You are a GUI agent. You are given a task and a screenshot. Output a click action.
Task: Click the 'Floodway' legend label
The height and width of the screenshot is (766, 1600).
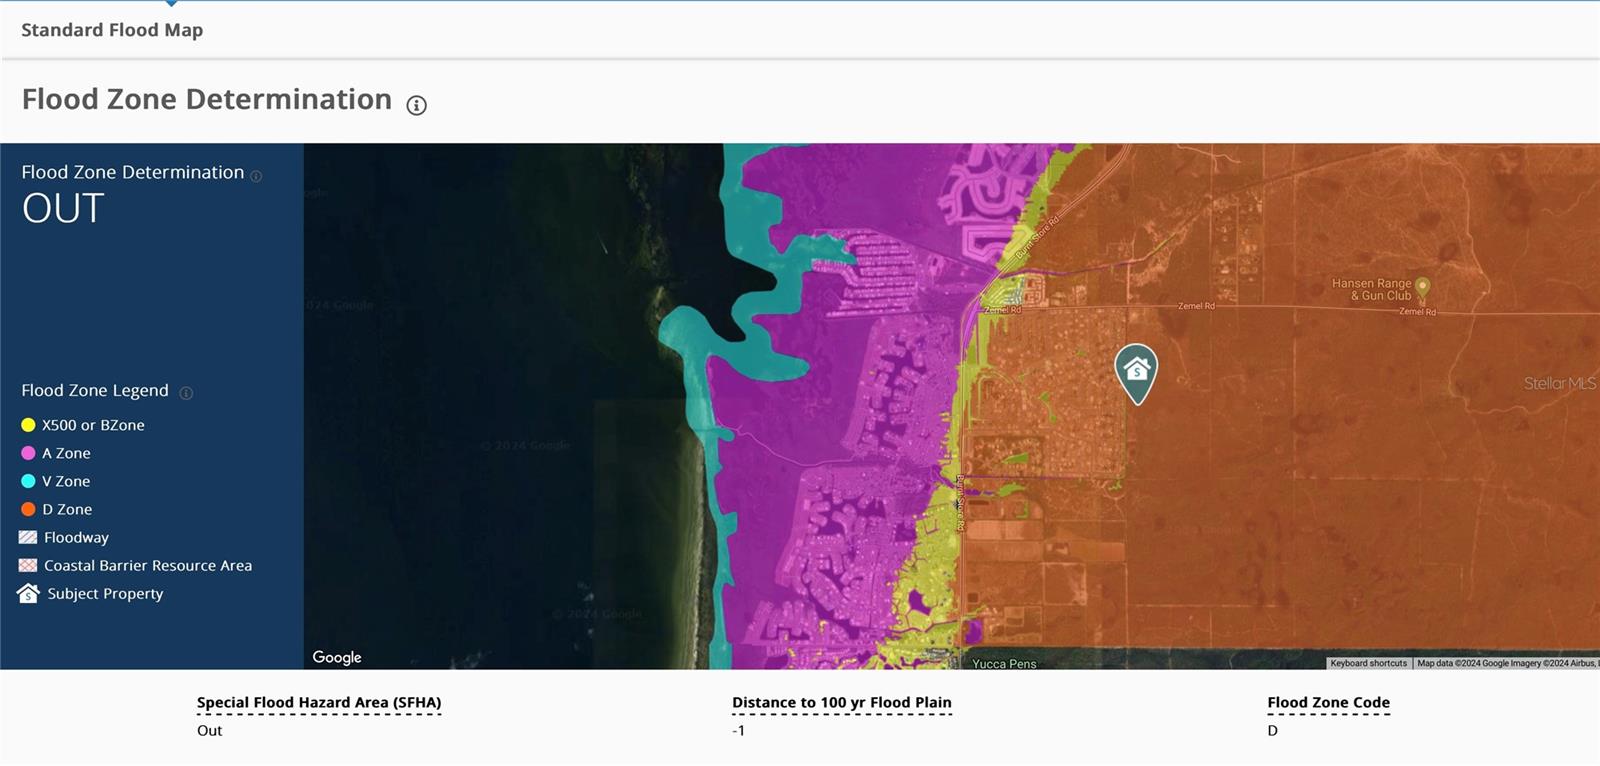(76, 538)
